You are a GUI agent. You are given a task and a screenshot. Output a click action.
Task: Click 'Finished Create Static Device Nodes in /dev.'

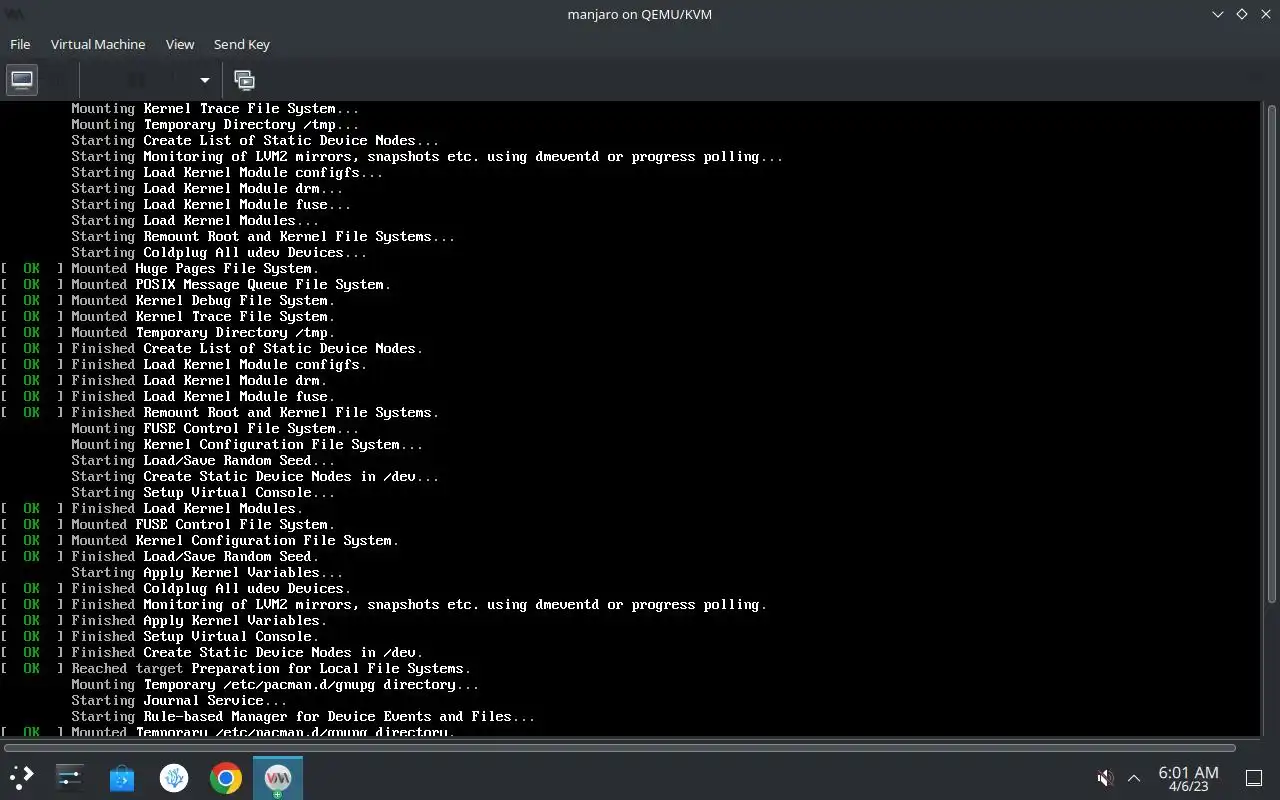(x=247, y=652)
